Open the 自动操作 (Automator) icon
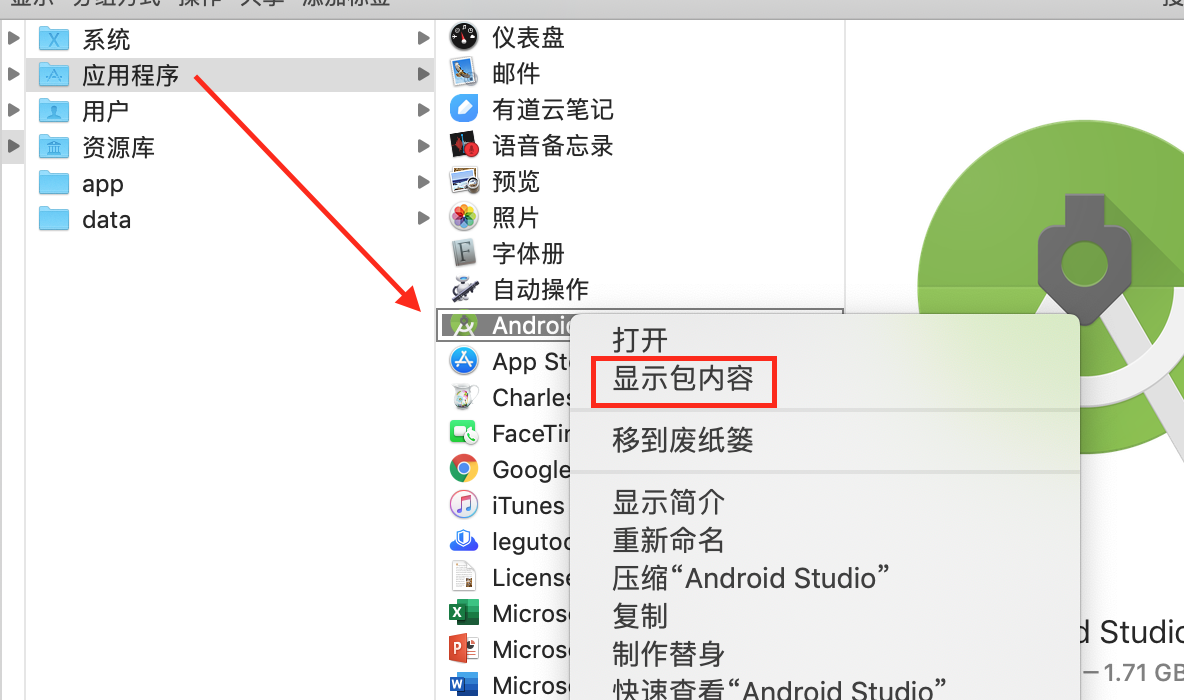1184x700 pixels. (463, 289)
